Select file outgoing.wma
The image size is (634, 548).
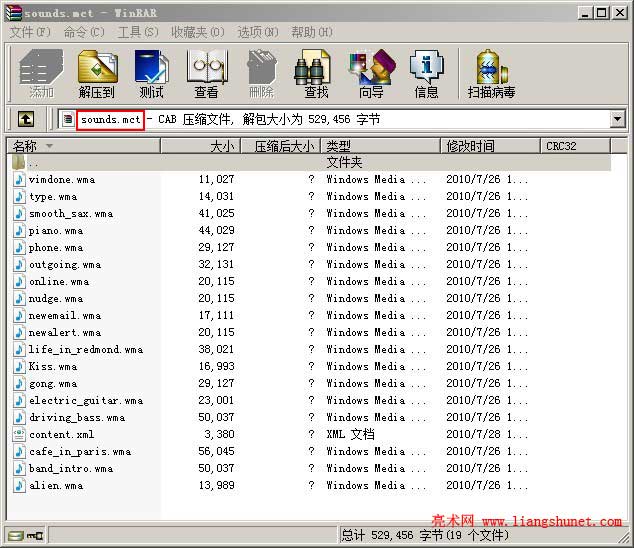(x=65, y=264)
